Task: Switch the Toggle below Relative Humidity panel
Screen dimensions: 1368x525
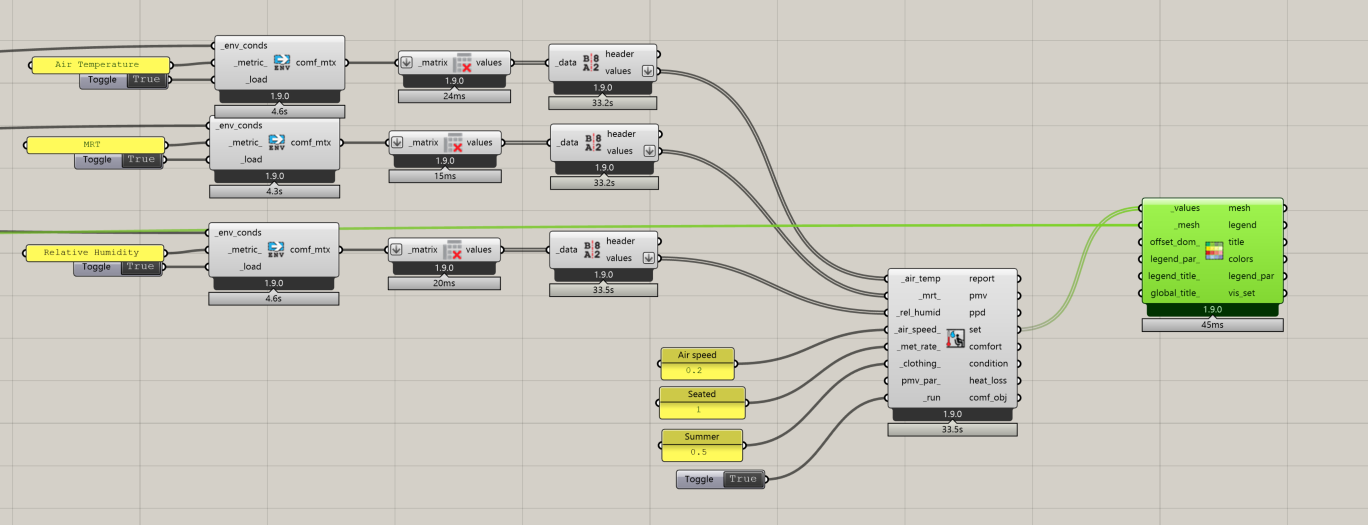Action: [x=140, y=267]
